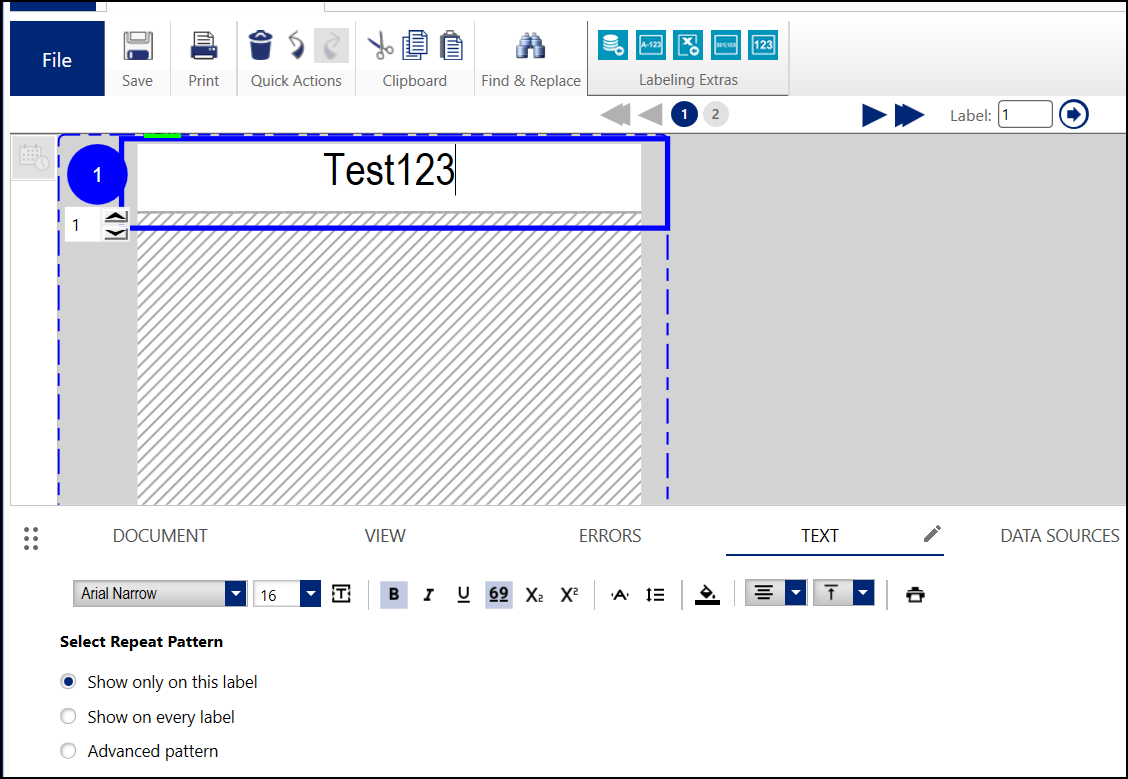The height and width of the screenshot is (779, 1128).
Task: Open the Arial Narrow font dropdown
Action: coord(235,593)
